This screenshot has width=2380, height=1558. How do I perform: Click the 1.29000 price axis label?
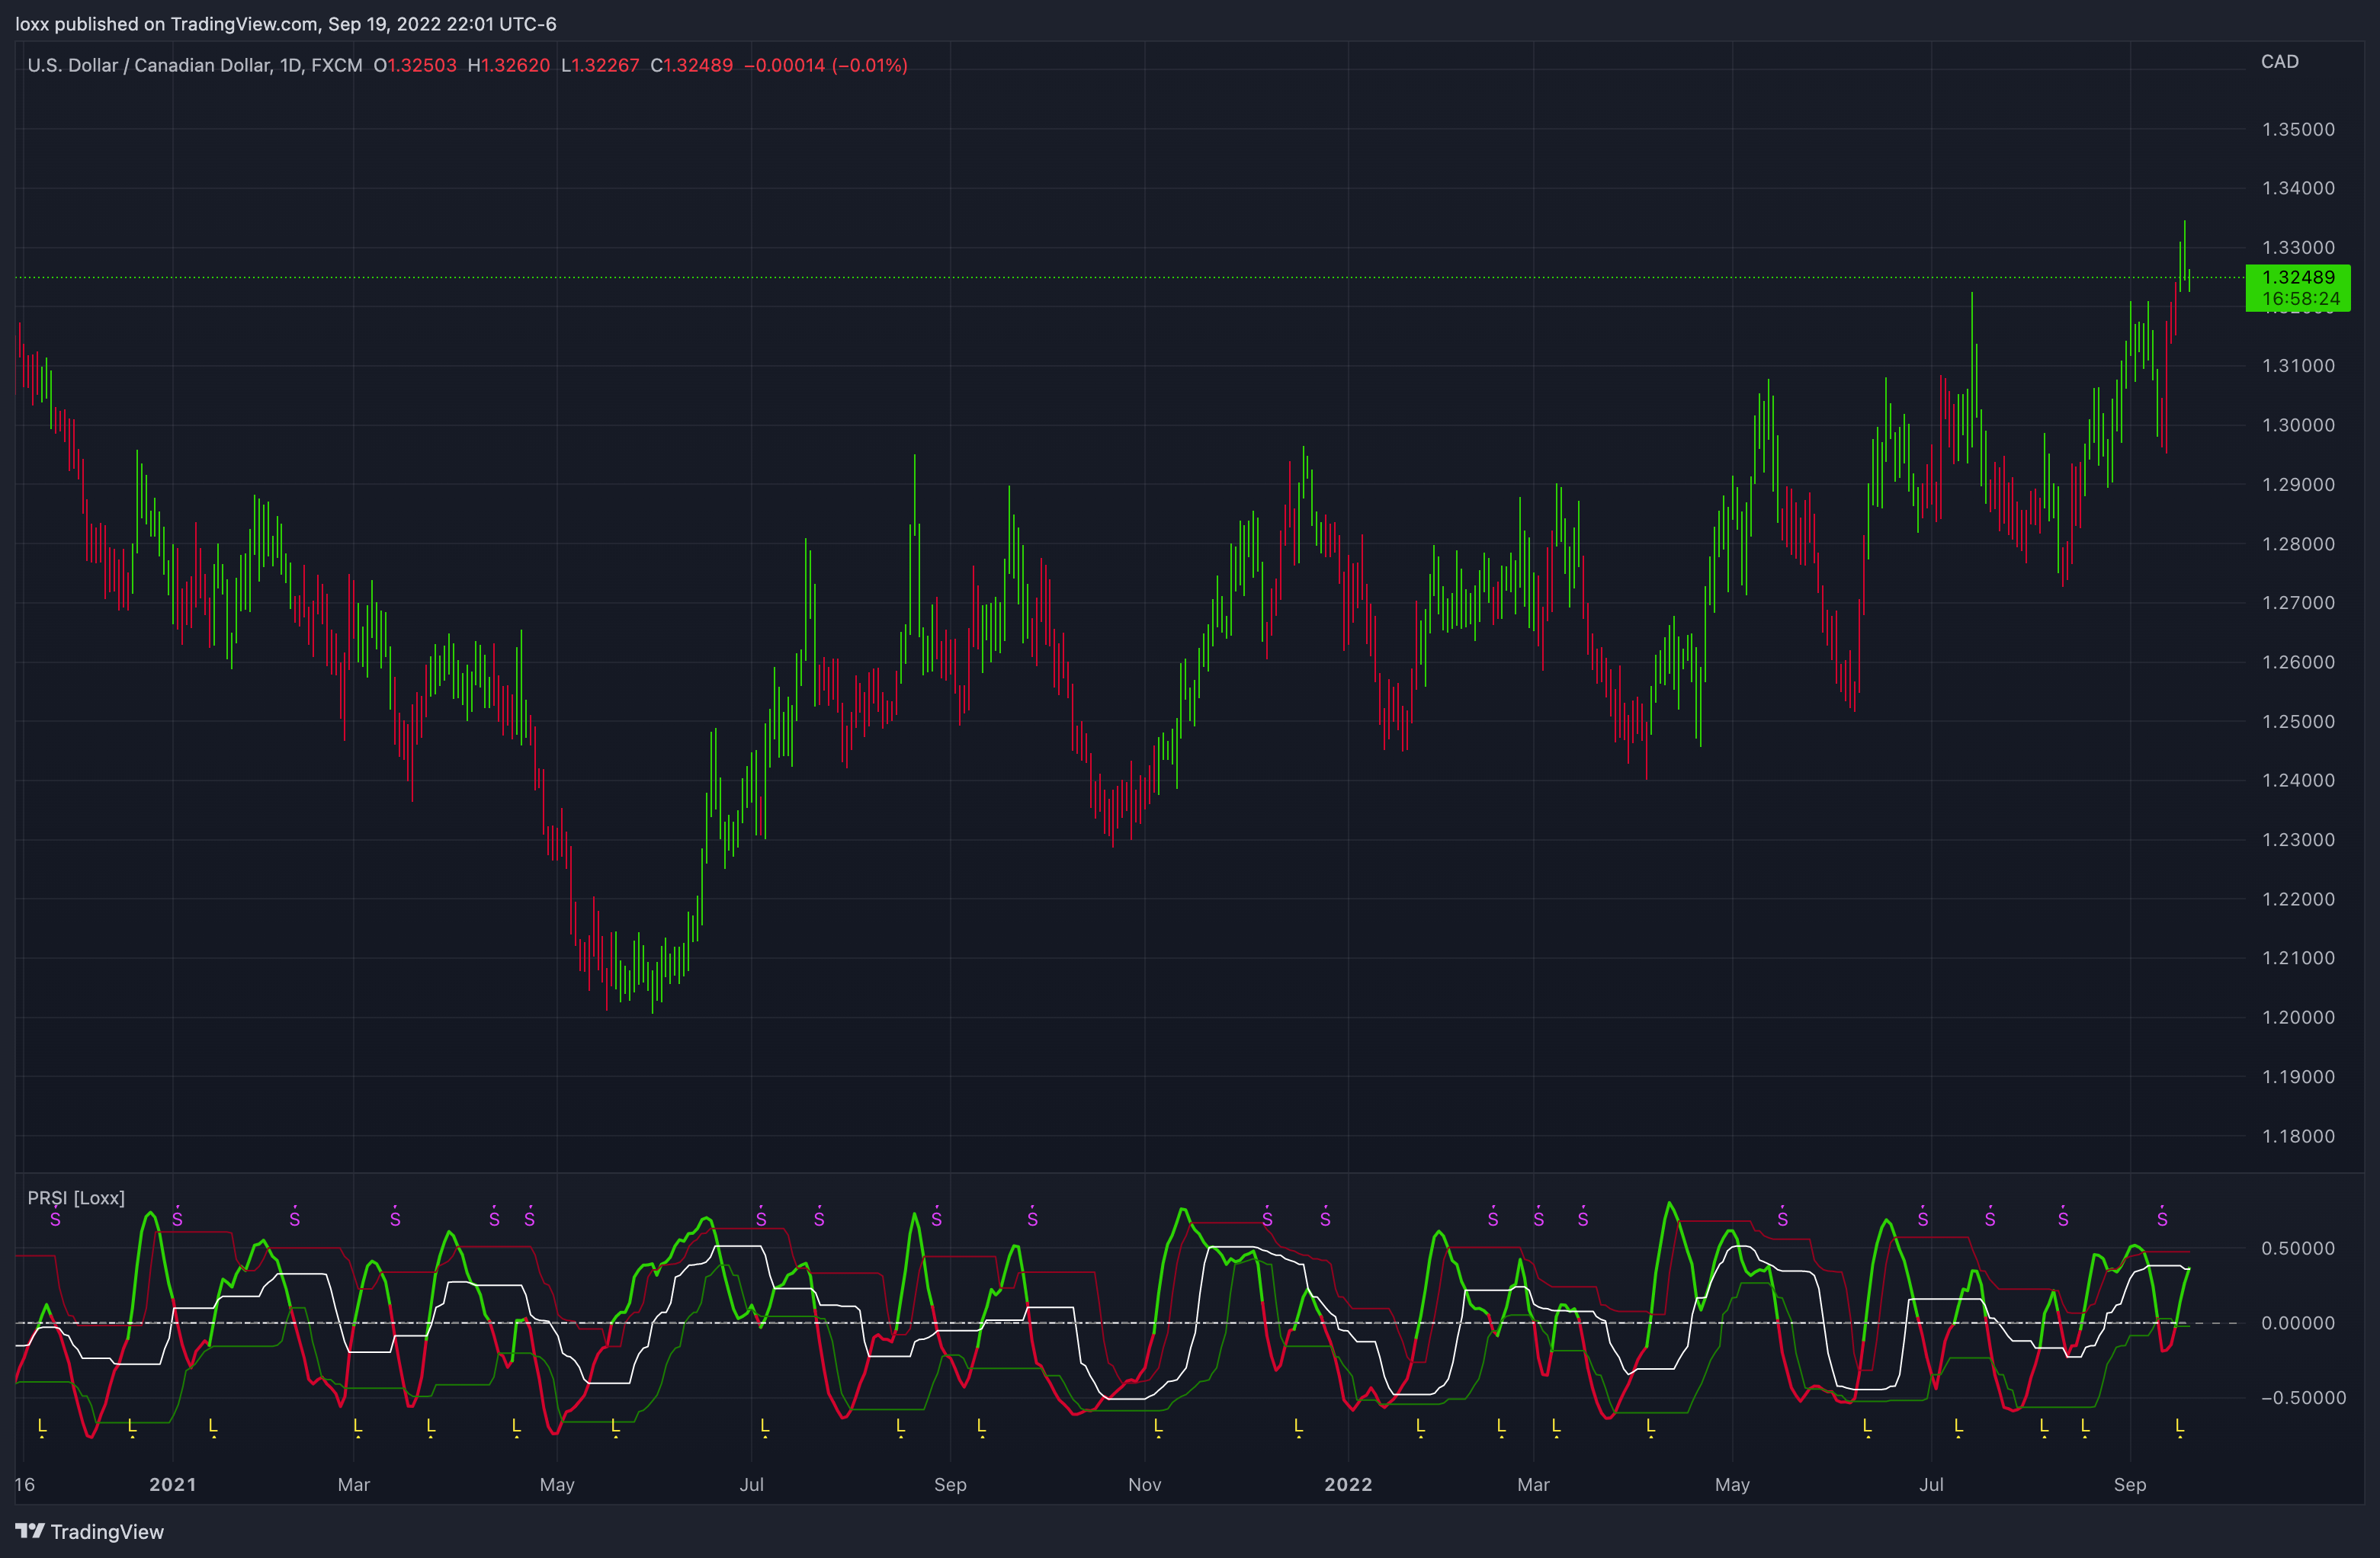coord(2299,484)
